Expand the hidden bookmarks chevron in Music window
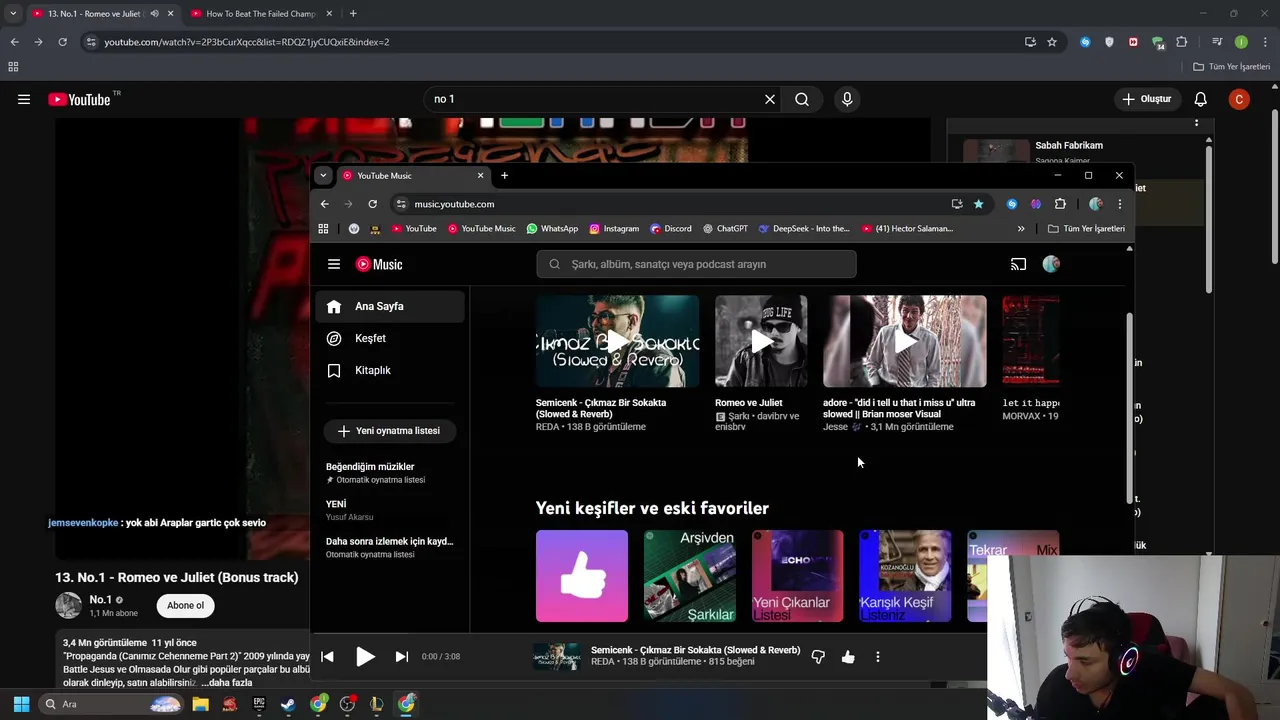 coord(1021,229)
